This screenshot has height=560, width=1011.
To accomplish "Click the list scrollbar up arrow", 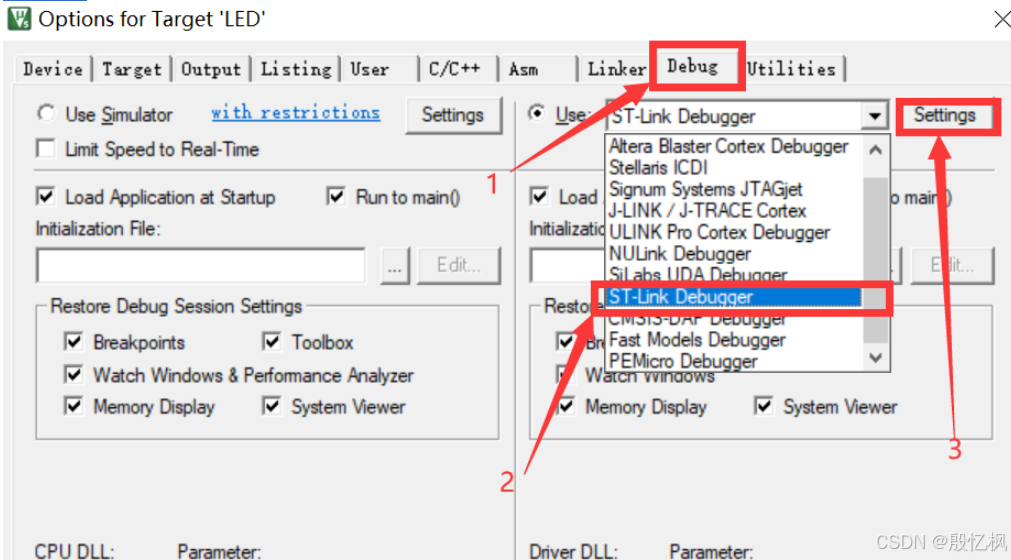I will point(875,150).
